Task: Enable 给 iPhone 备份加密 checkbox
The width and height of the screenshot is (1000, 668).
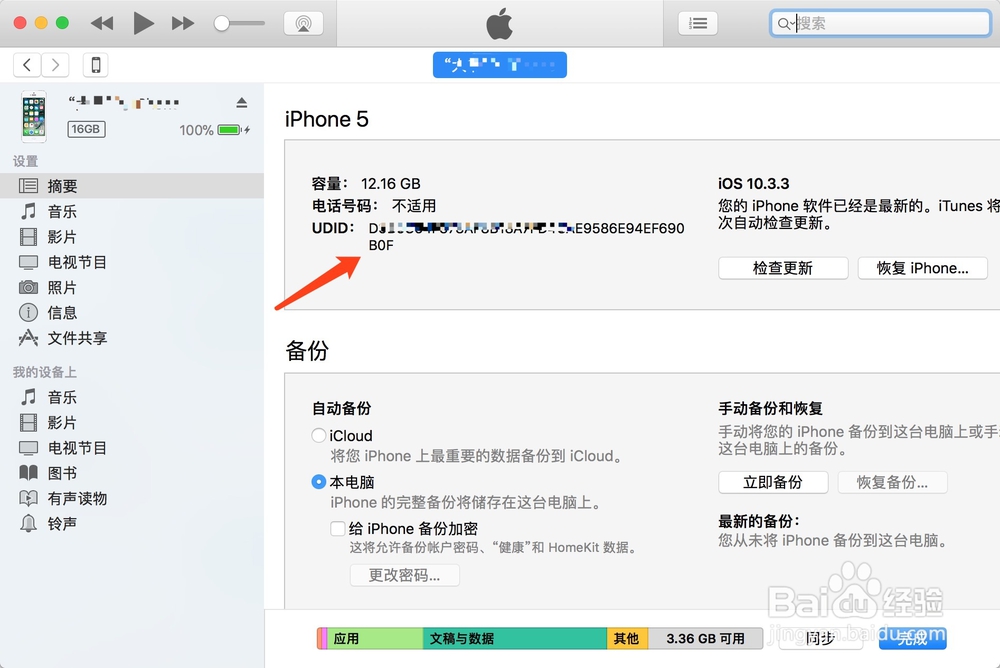Action: coord(338,529)
